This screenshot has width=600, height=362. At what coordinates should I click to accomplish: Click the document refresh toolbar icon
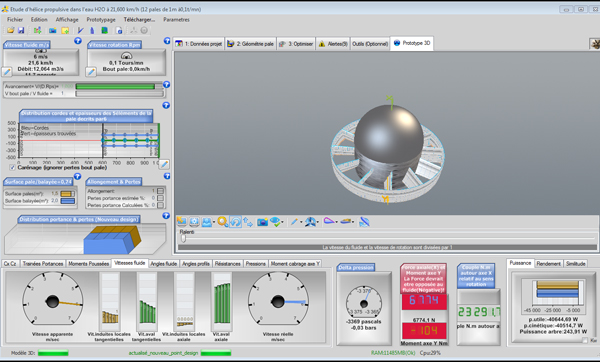119,30
